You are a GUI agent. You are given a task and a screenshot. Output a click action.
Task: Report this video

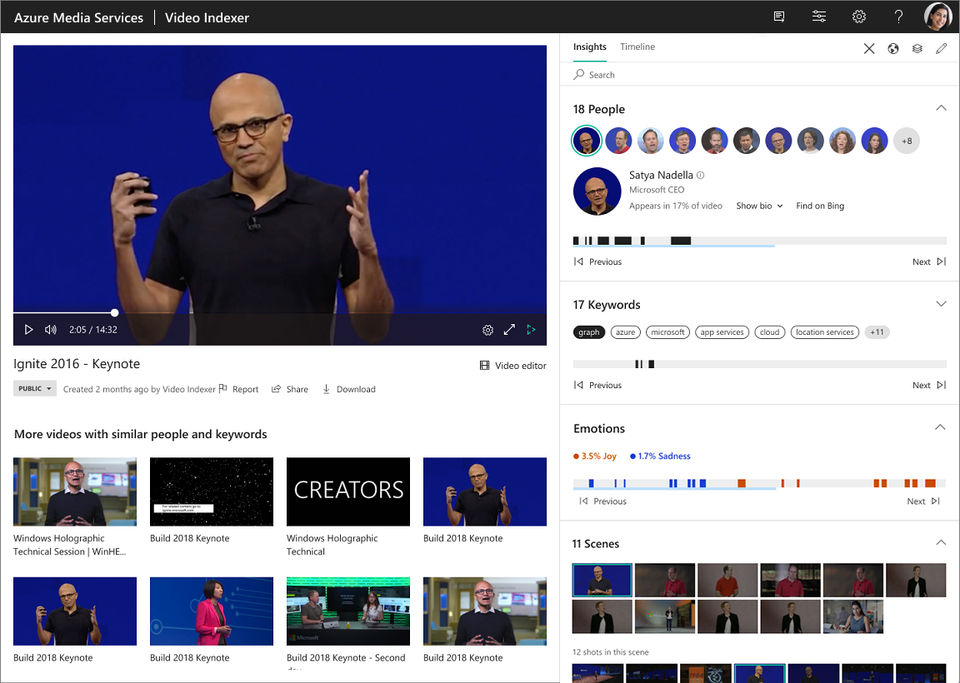pyautogui.click(x=238, y=389)
